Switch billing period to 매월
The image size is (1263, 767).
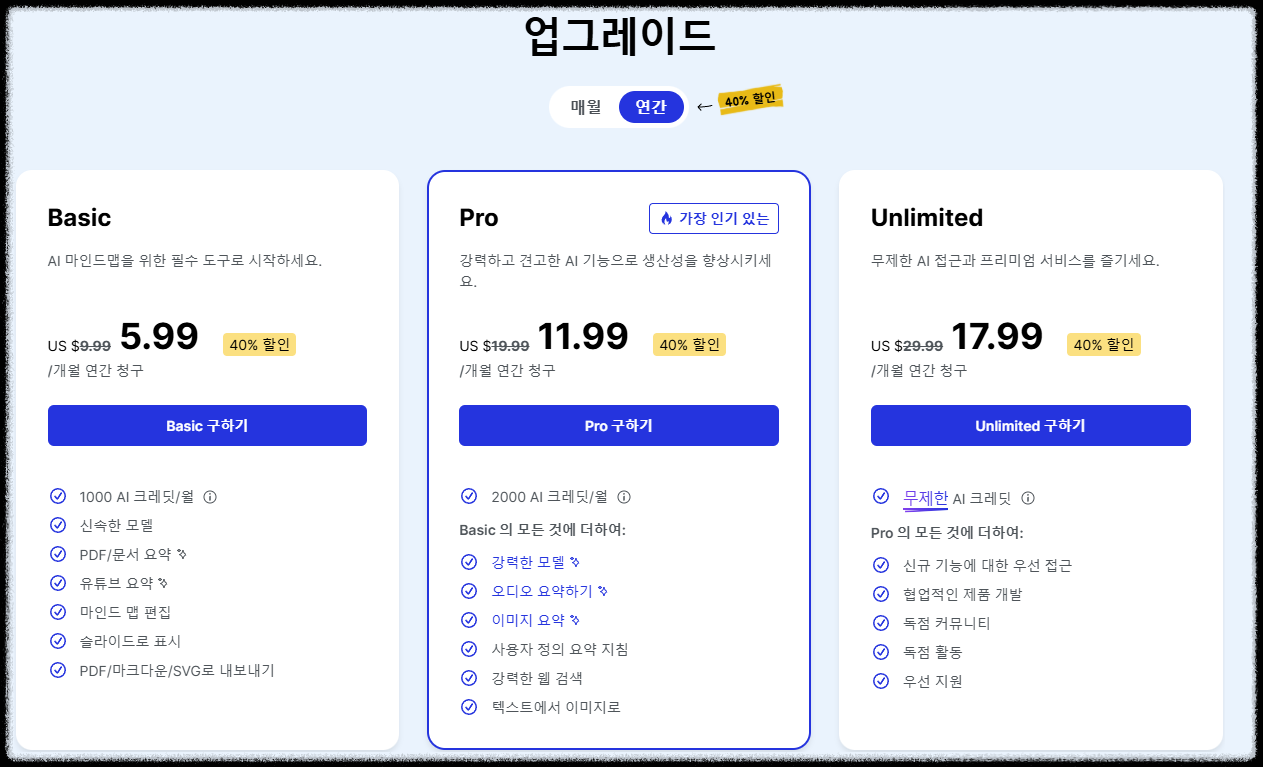(x=585, y=106)
